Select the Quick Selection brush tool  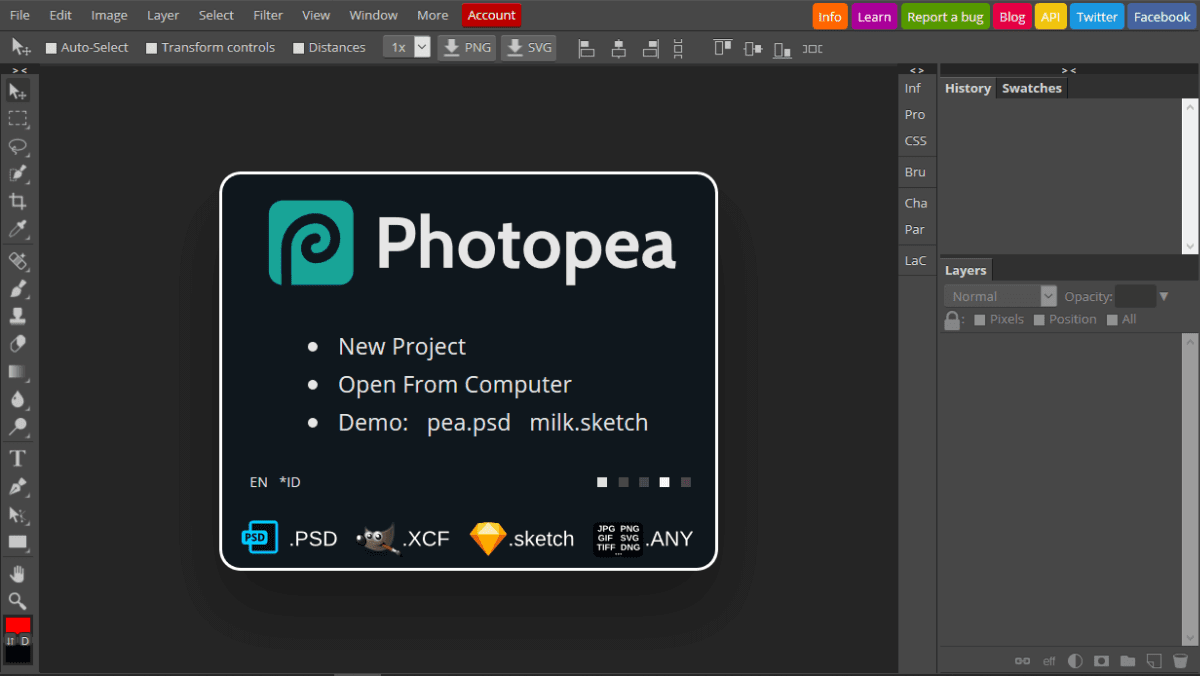(x=17, y=174)
